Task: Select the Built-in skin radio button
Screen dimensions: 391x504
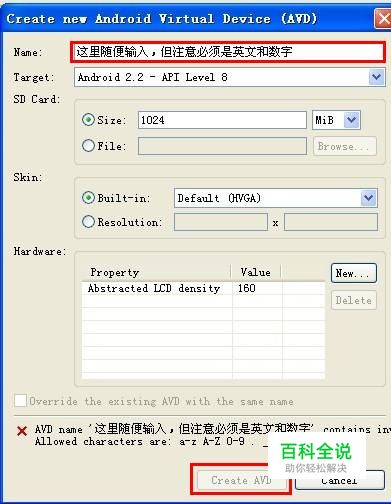Action: point(88,198)
